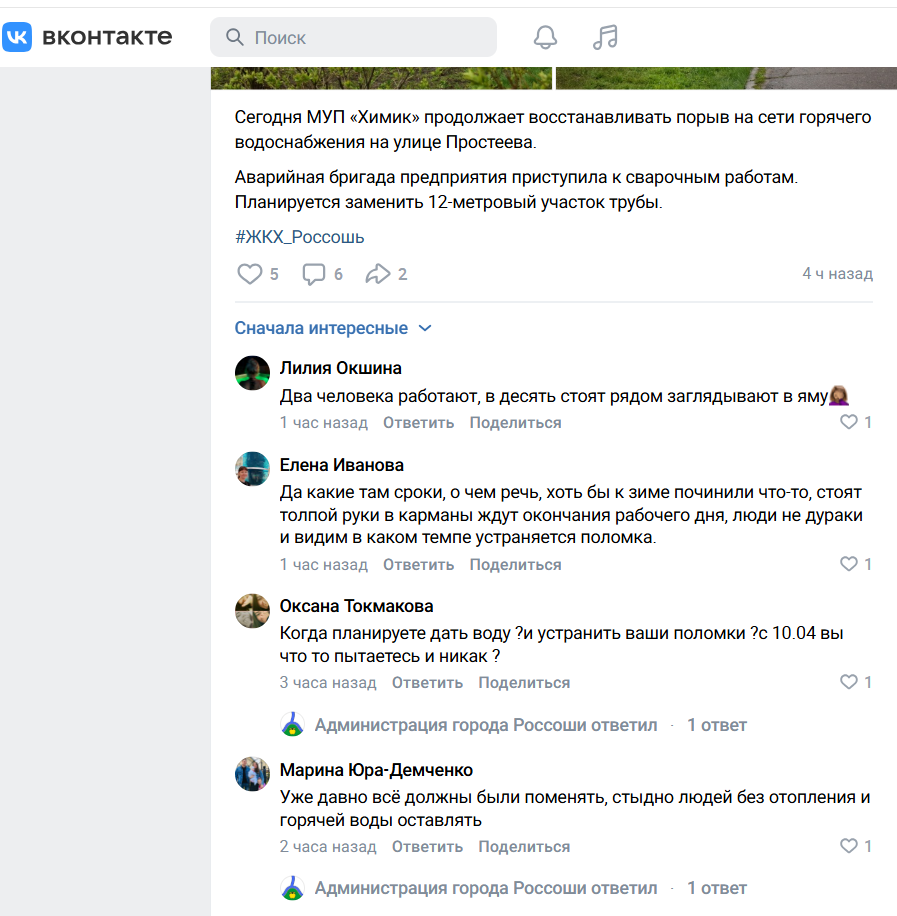This screenshot has height=916, width=897.
Task: Click the #ЖКХ_Россошь hashtag
Action: click(299, 237)
